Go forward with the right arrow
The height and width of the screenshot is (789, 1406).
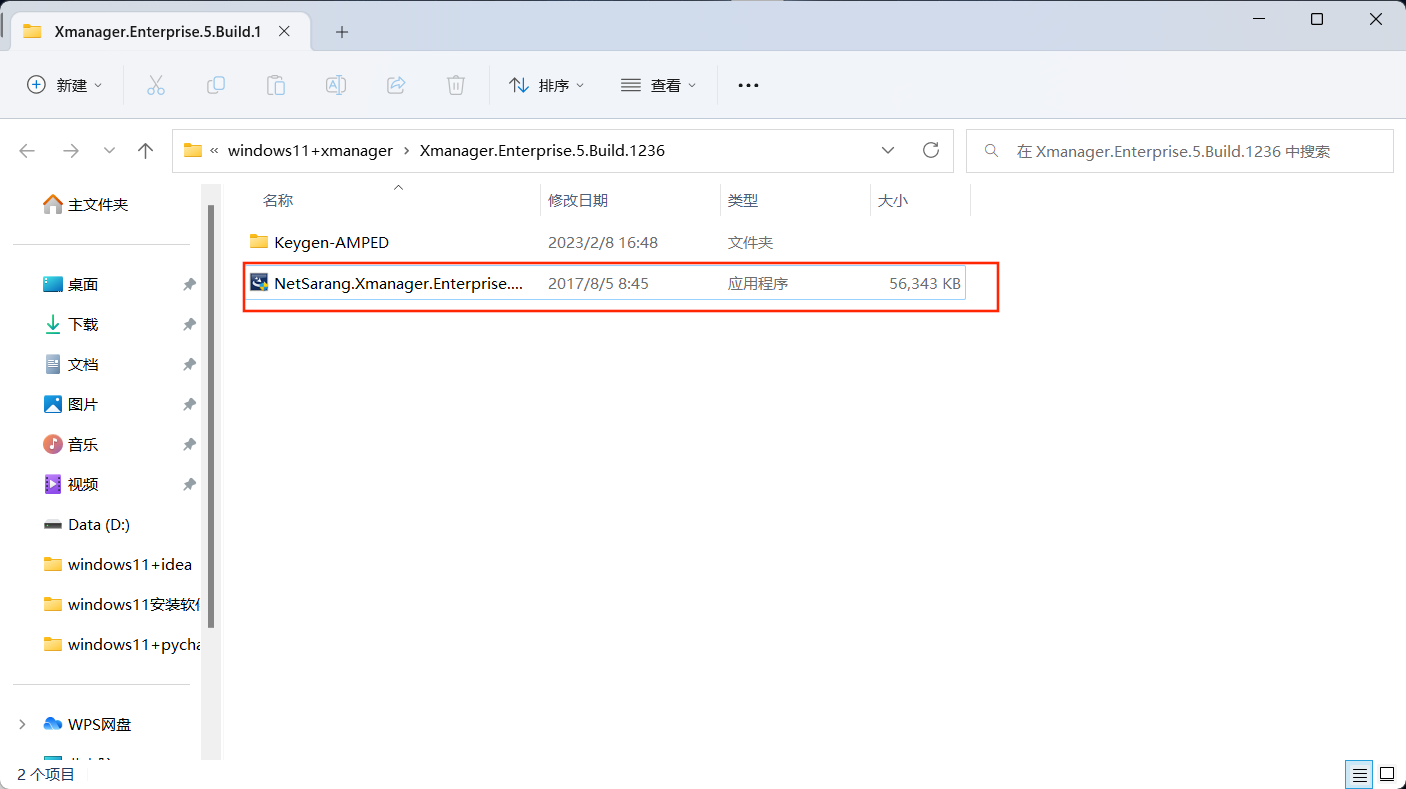tap(71, 151)
